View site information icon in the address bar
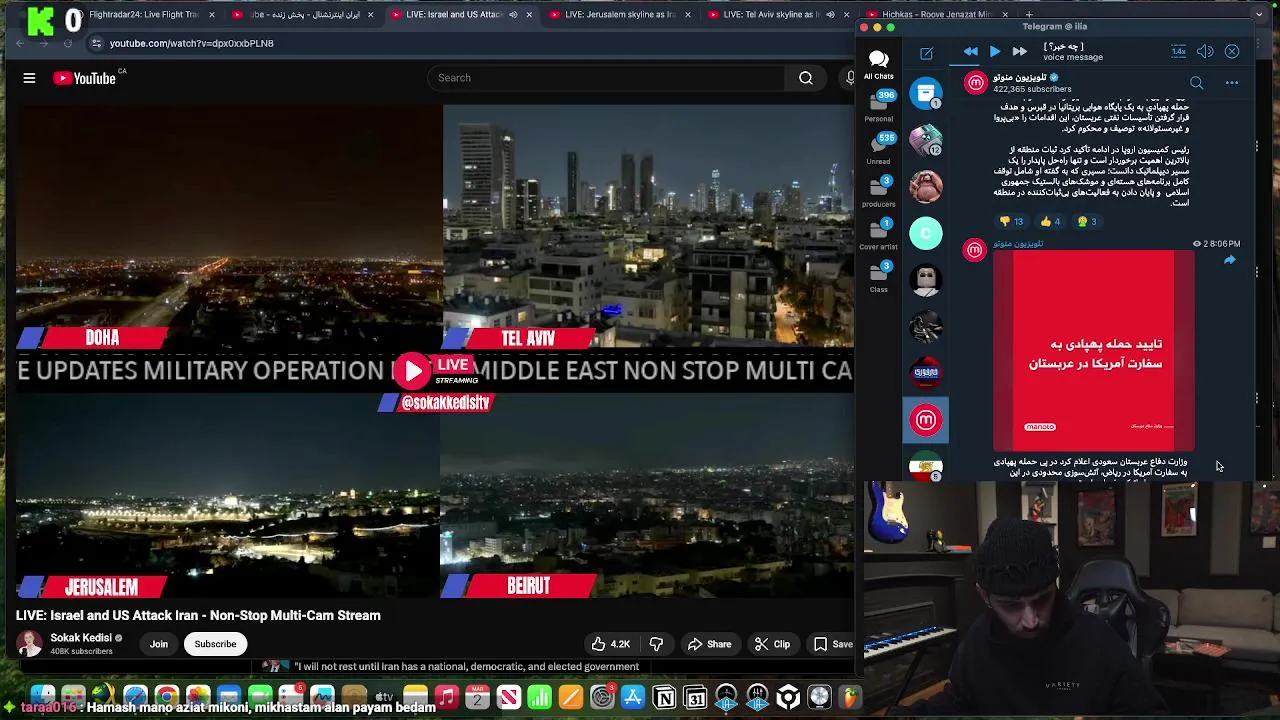 pos(96,43)
